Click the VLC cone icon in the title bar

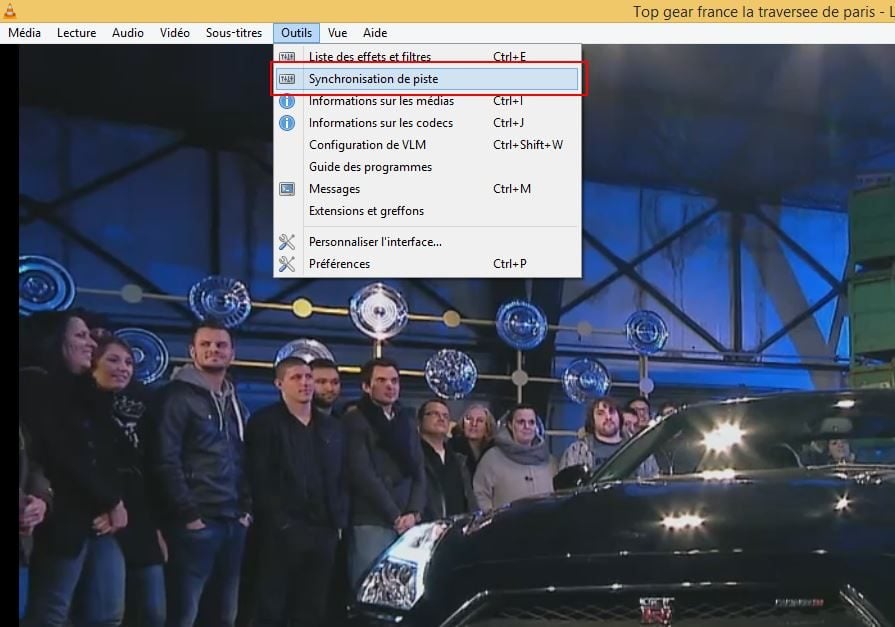(10, 10)
